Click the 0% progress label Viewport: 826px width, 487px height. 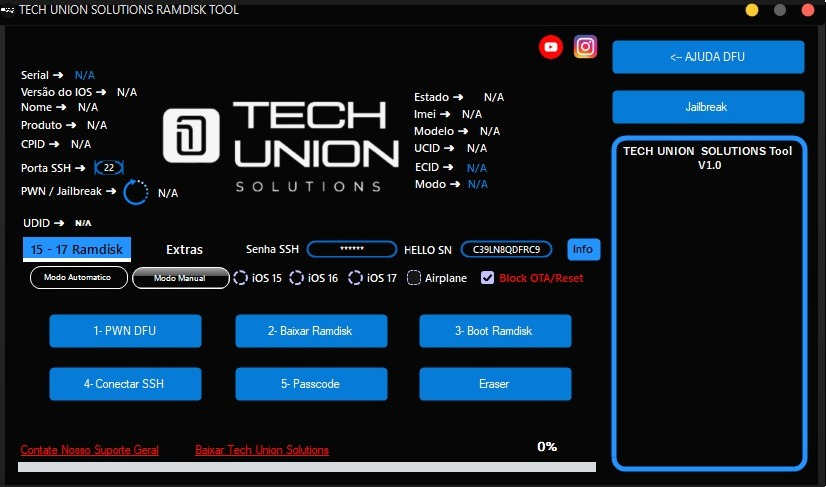(547, 447)
